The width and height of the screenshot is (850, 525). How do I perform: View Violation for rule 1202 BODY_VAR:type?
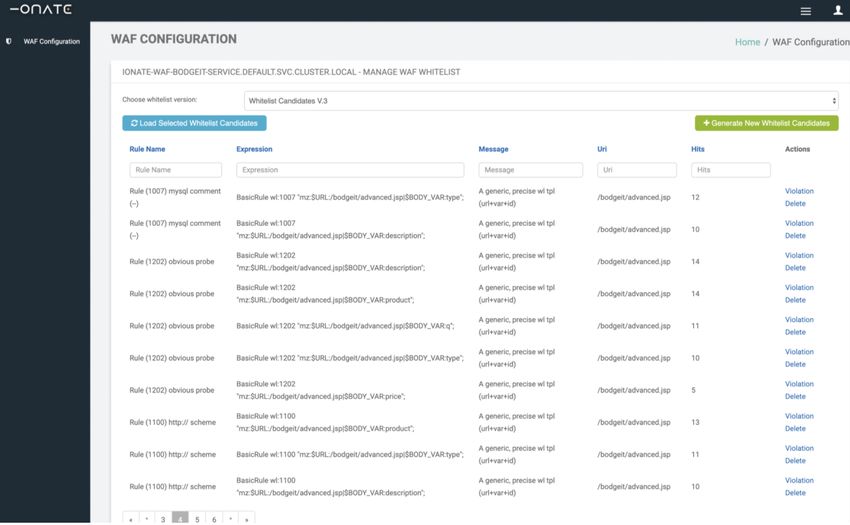point(799,351)
